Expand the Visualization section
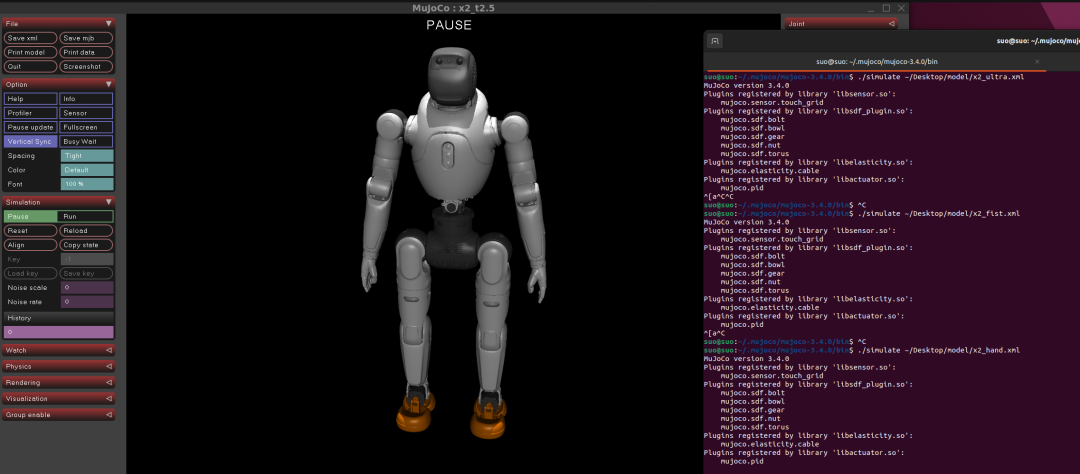Image resolution: width=1080 pixels, height=474 pixels. [x=59, y=398]
